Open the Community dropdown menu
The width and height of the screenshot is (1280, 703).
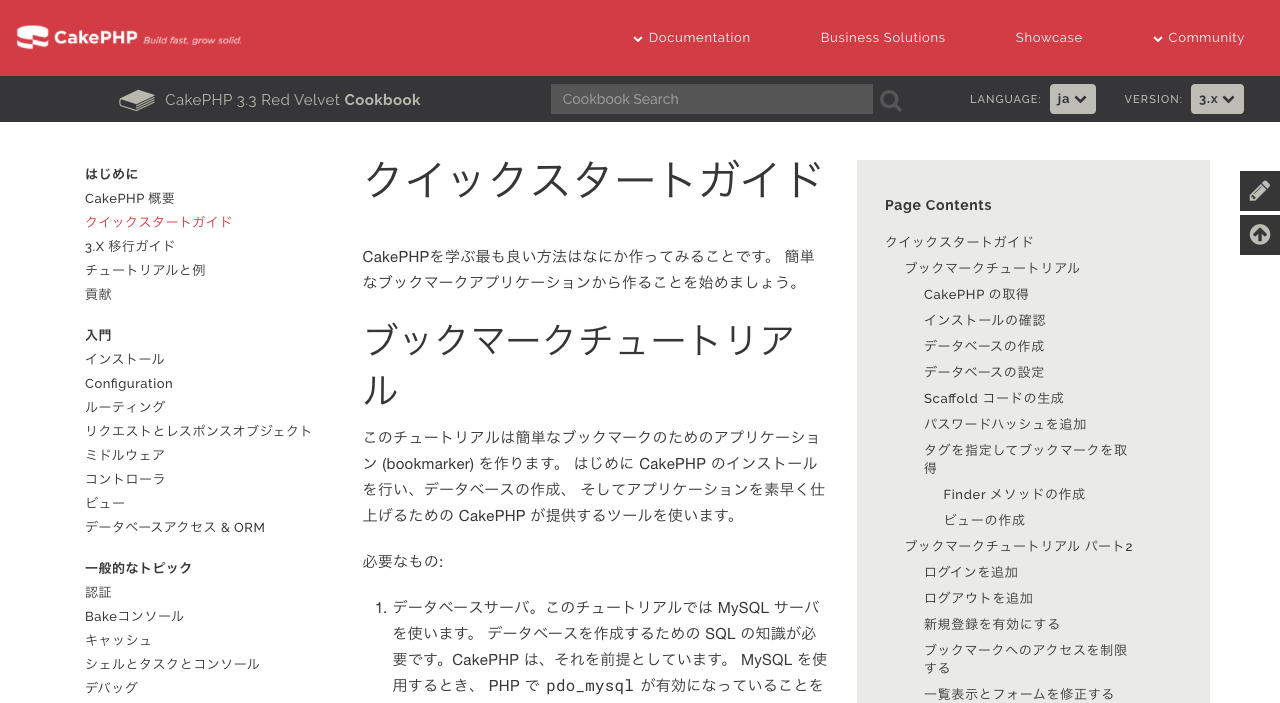coord(1198,38)
